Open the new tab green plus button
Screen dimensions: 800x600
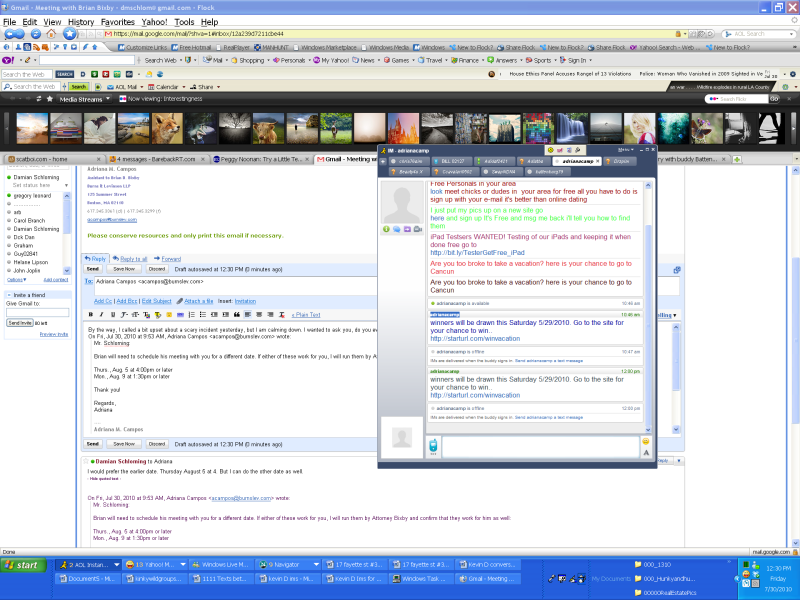point(737,160)
